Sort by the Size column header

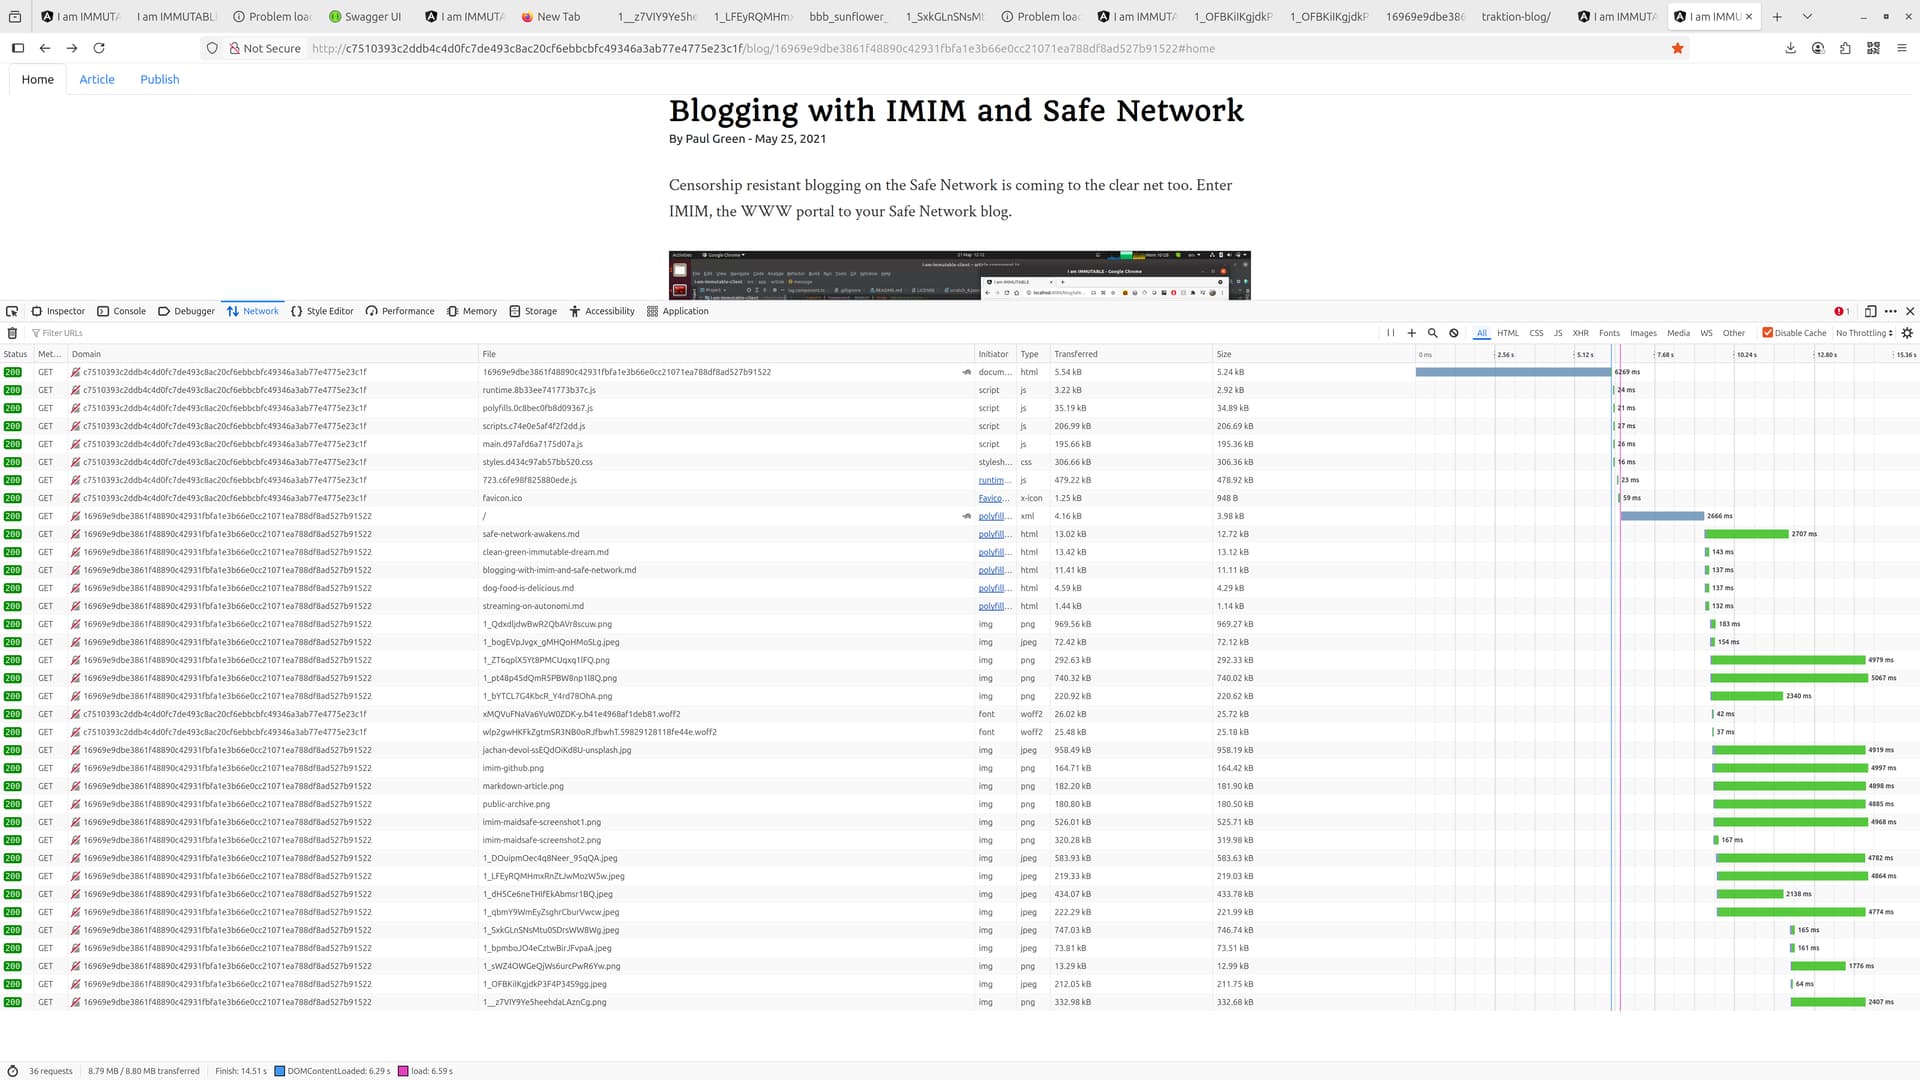(1312, 354)
